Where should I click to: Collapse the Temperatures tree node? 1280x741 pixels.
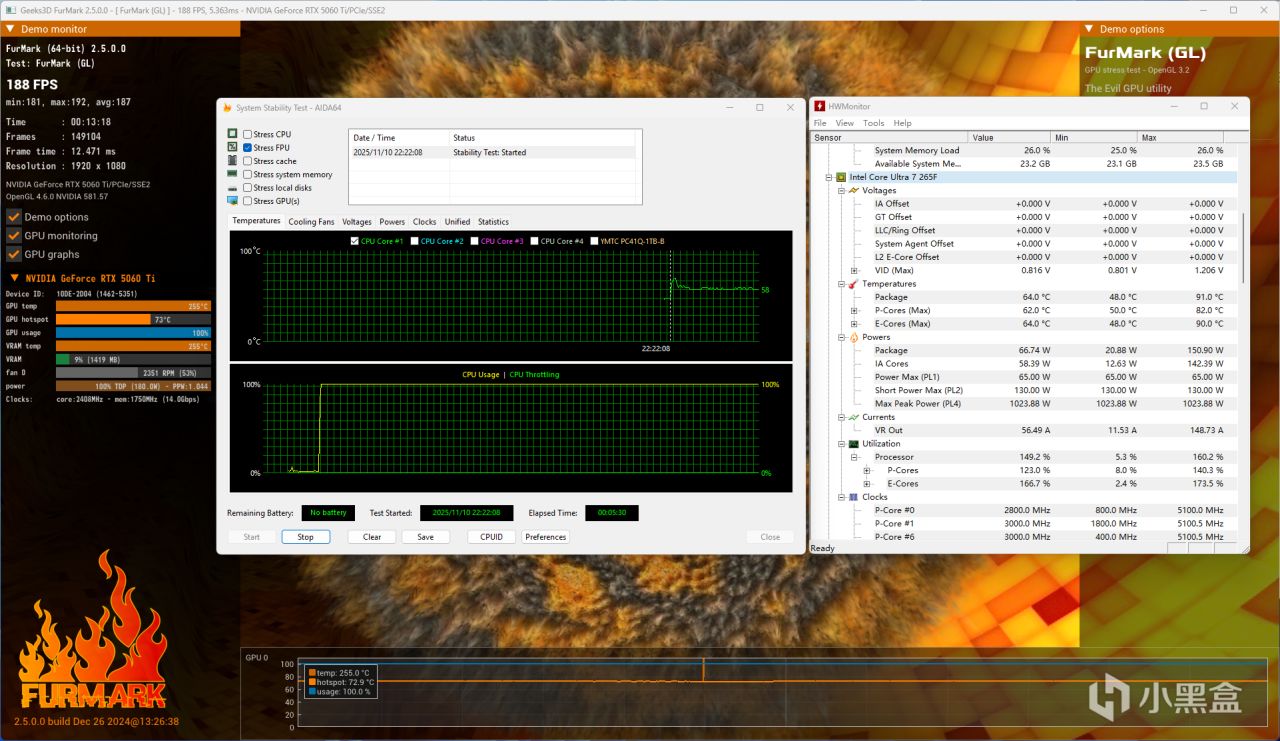(841, 284)
